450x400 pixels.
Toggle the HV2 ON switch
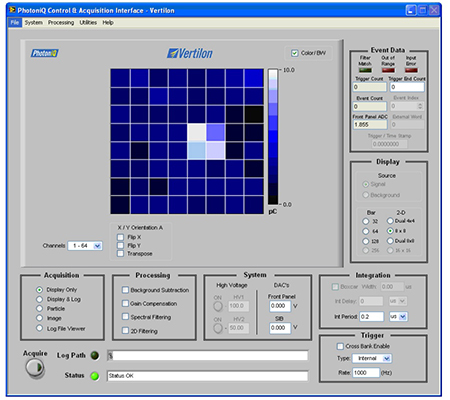218,328
